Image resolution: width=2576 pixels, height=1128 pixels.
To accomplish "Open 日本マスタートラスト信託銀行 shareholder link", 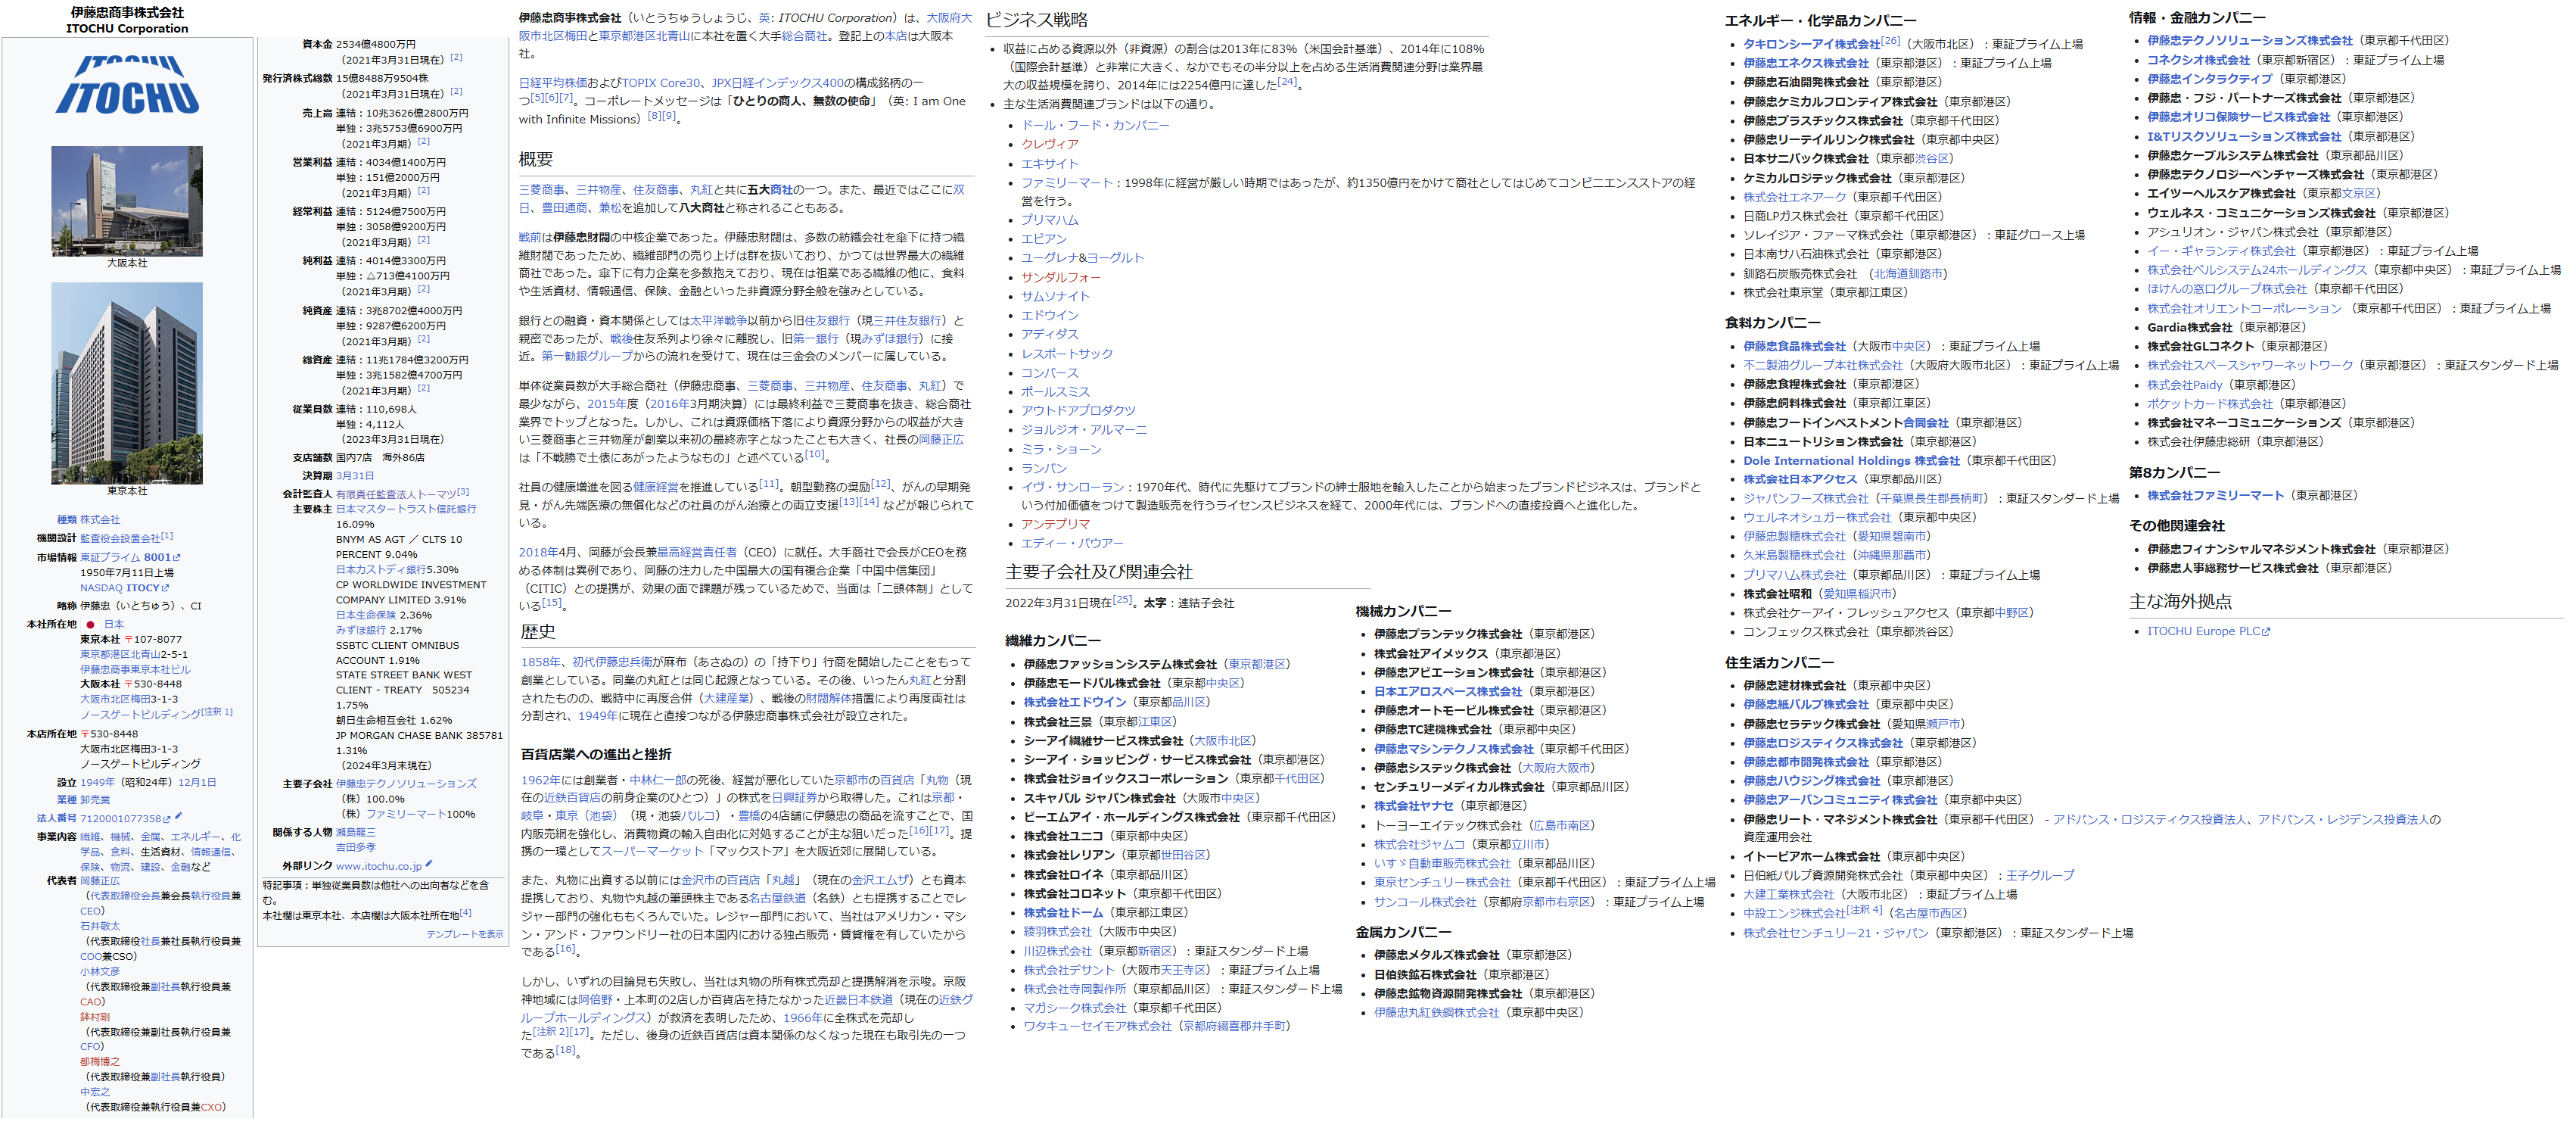I will point(406,509).
